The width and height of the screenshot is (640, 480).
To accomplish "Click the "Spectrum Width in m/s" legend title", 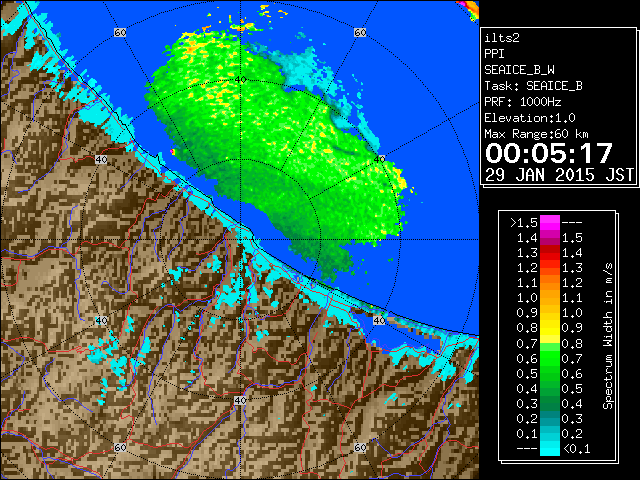I will (x=607, y=336).
